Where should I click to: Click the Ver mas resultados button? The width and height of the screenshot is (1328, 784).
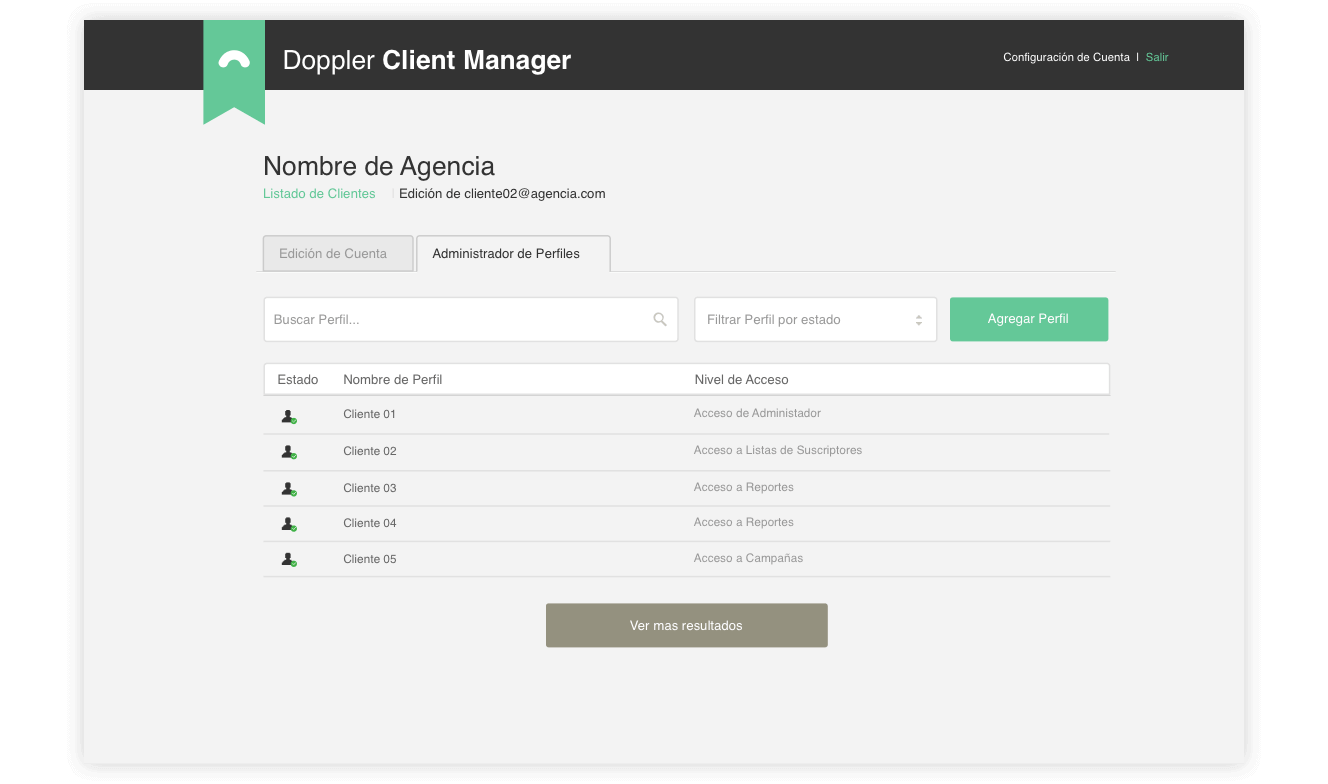click(x=687, y=625)
